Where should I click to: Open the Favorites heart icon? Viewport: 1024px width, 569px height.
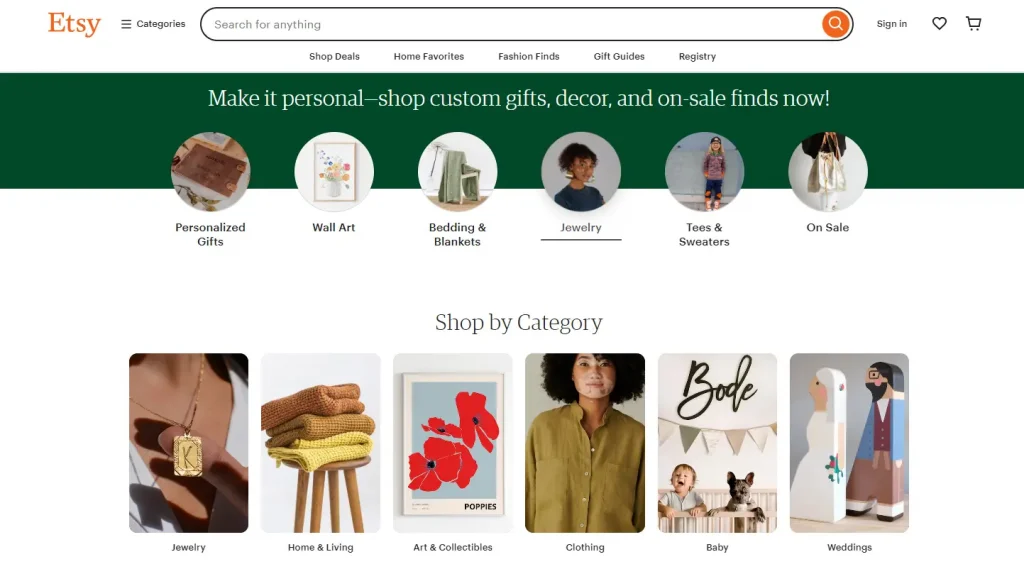coord(939,24)
